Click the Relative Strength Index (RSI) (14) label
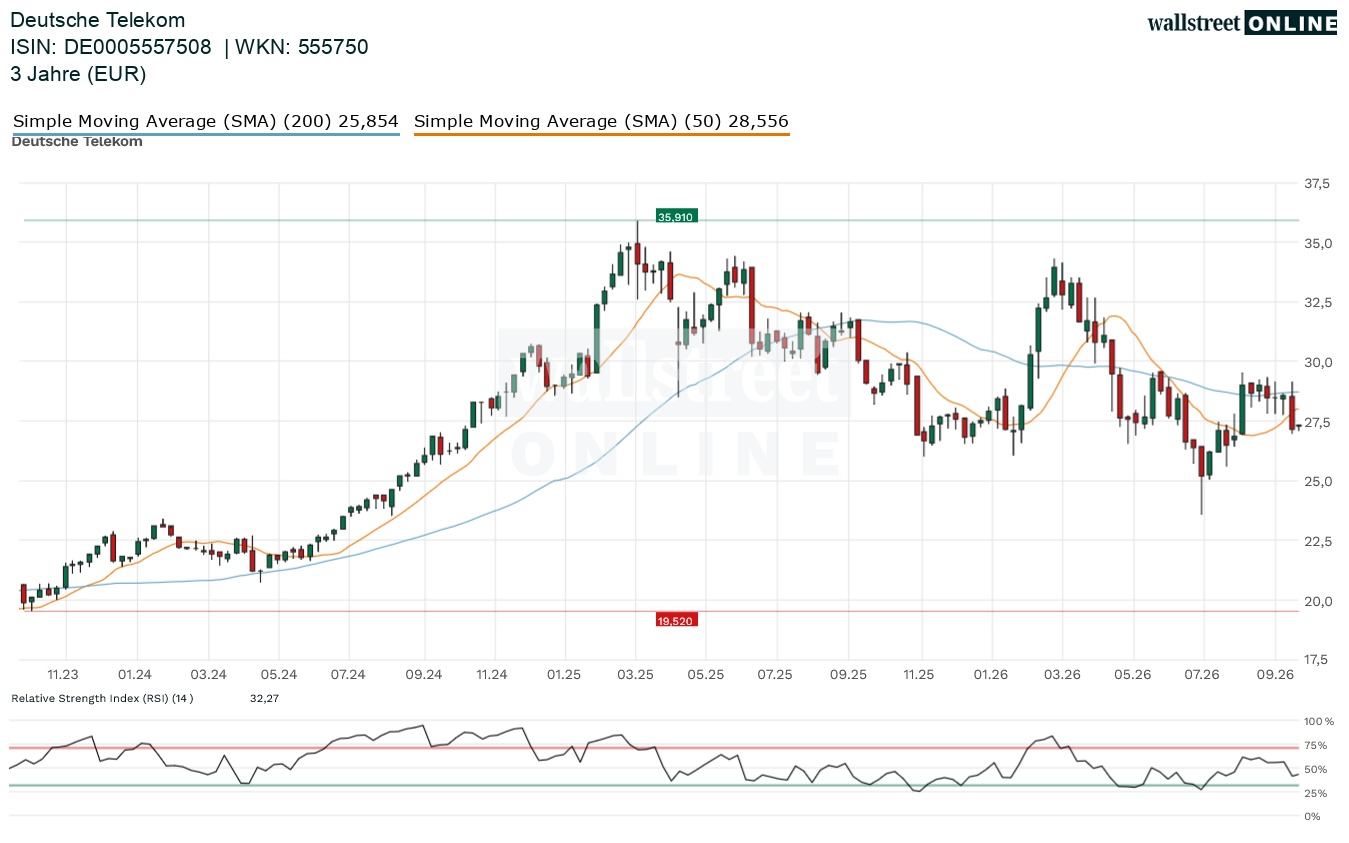Image resolution: width=1349 pixels, height=843 pixels. point(102,698)
